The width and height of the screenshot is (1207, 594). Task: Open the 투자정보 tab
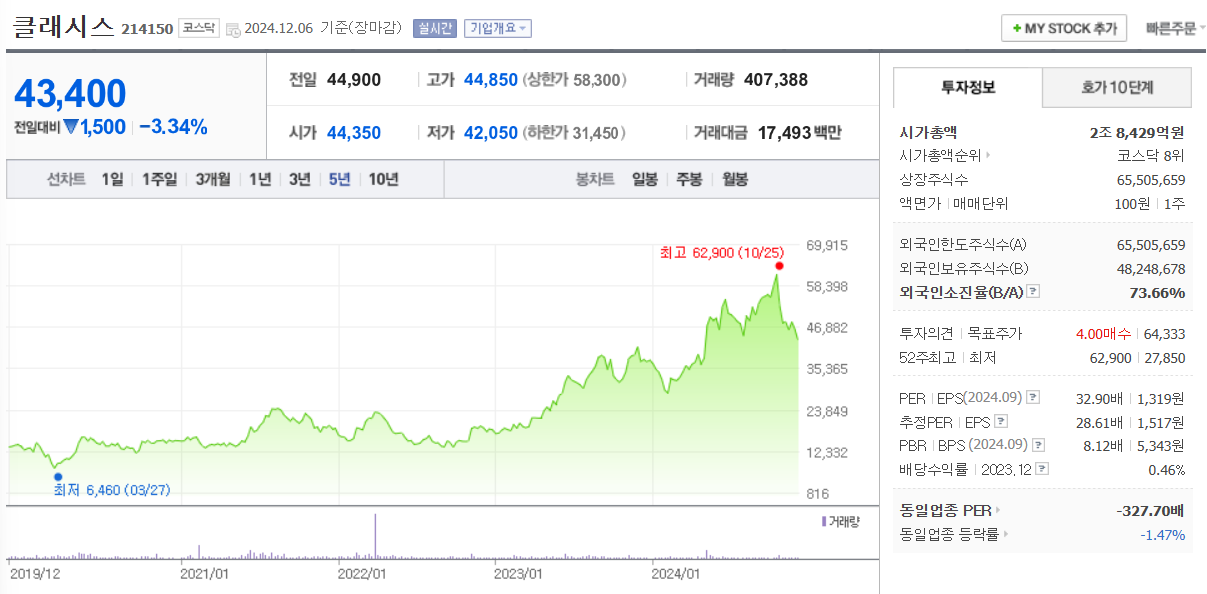pyautogui.click(x=968, y=87)
